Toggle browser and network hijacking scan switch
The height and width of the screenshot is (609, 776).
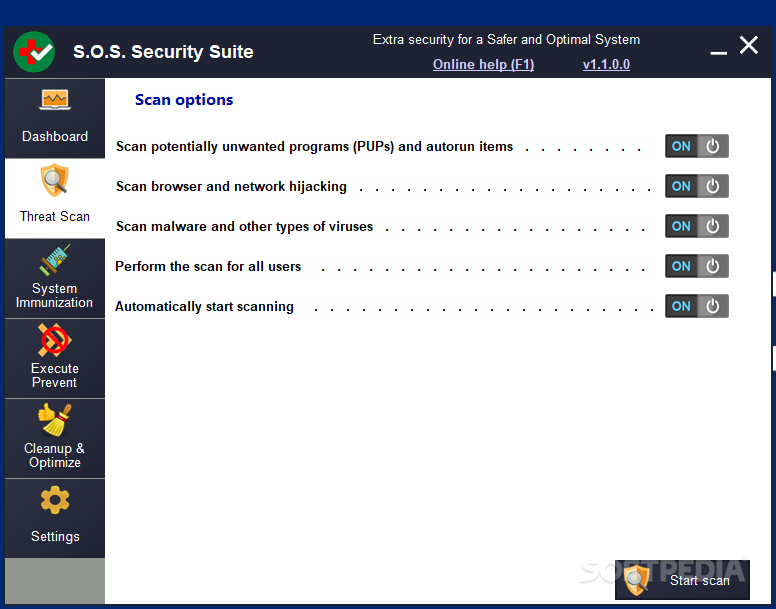click(696, 186)
